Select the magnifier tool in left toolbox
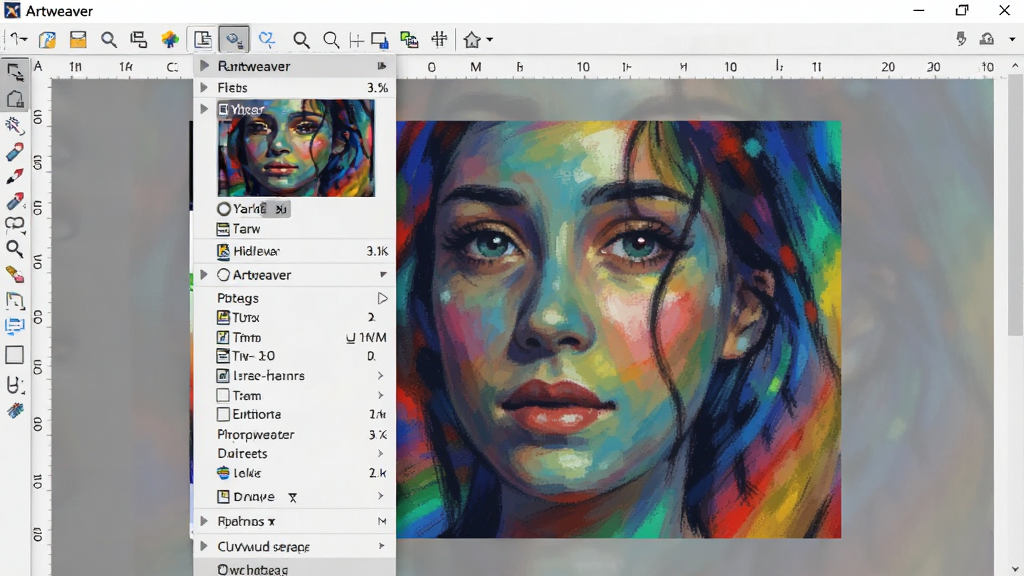 [14, 249]
